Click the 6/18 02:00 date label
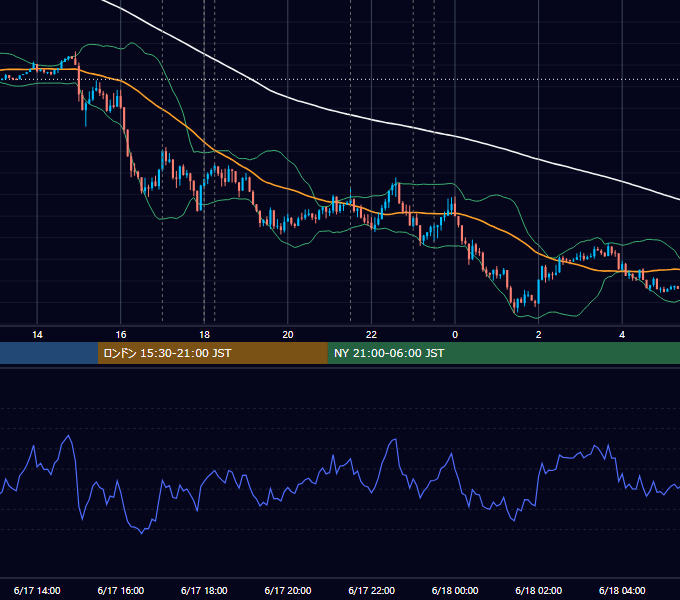This screenshot has width=680, height=600. coord(539,590)
